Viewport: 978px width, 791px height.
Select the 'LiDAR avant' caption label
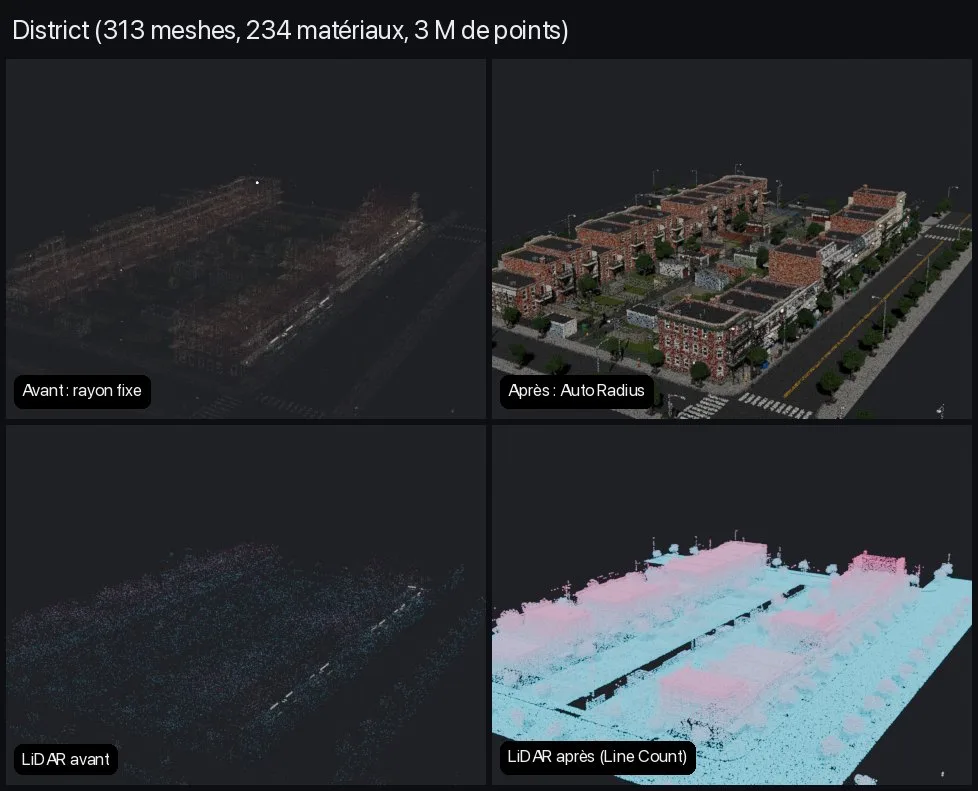(x=65, y=759)
